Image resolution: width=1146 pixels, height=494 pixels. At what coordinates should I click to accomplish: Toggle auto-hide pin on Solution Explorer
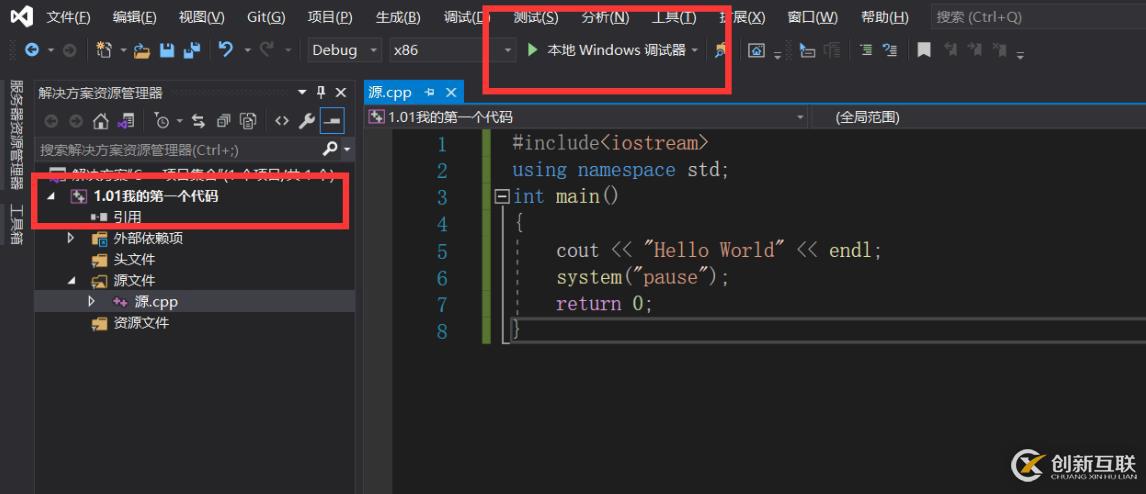pos(321,92)
